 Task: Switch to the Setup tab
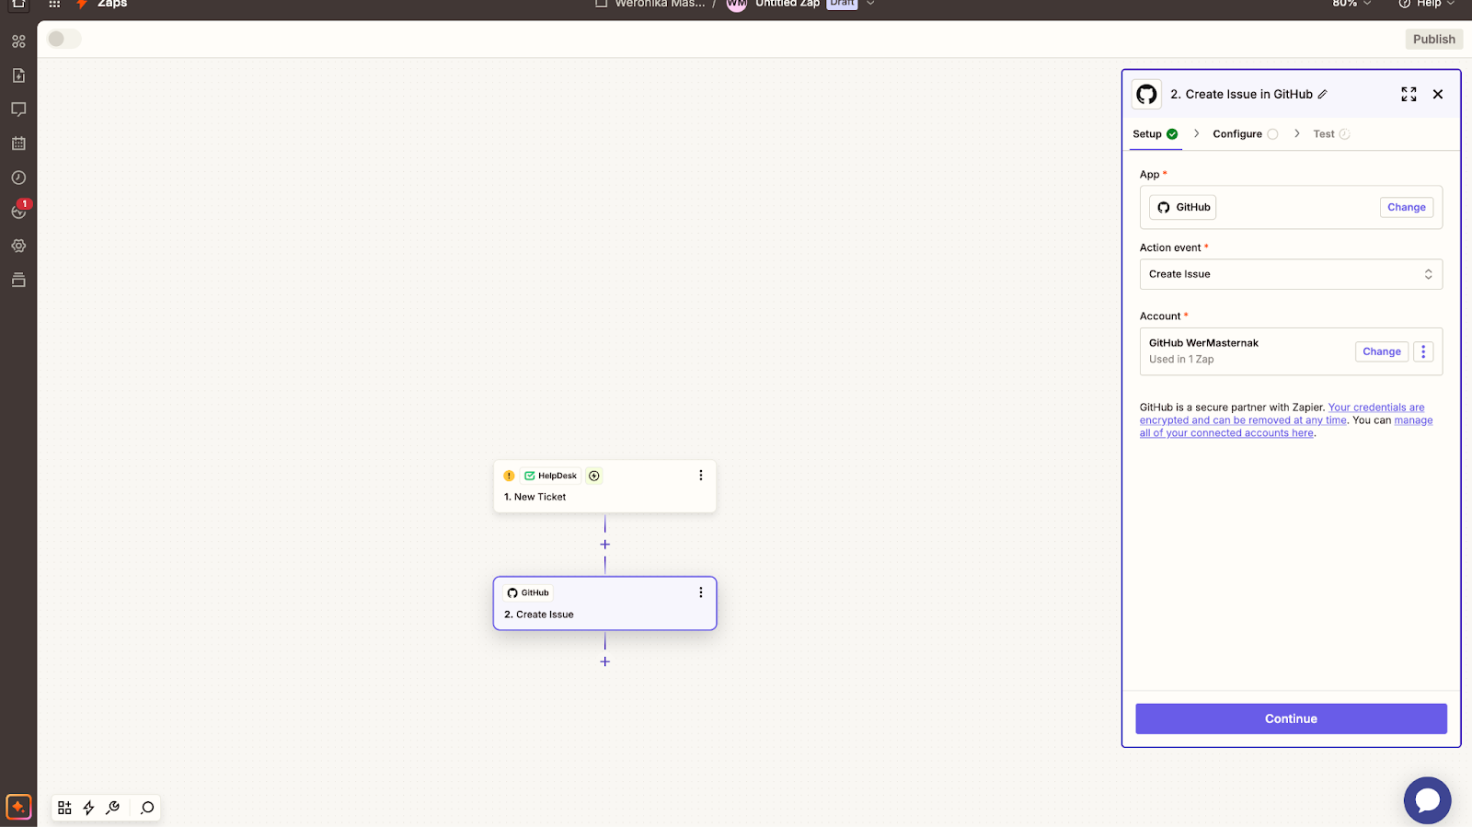1155,134
